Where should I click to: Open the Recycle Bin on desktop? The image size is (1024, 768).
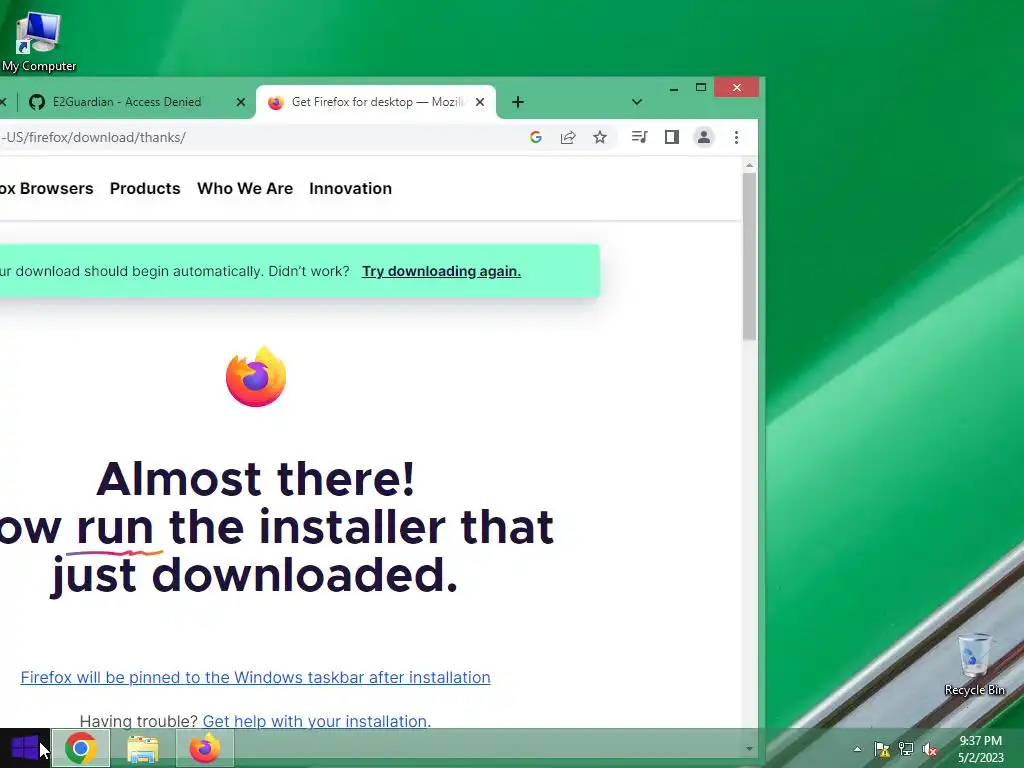[974, 665]
